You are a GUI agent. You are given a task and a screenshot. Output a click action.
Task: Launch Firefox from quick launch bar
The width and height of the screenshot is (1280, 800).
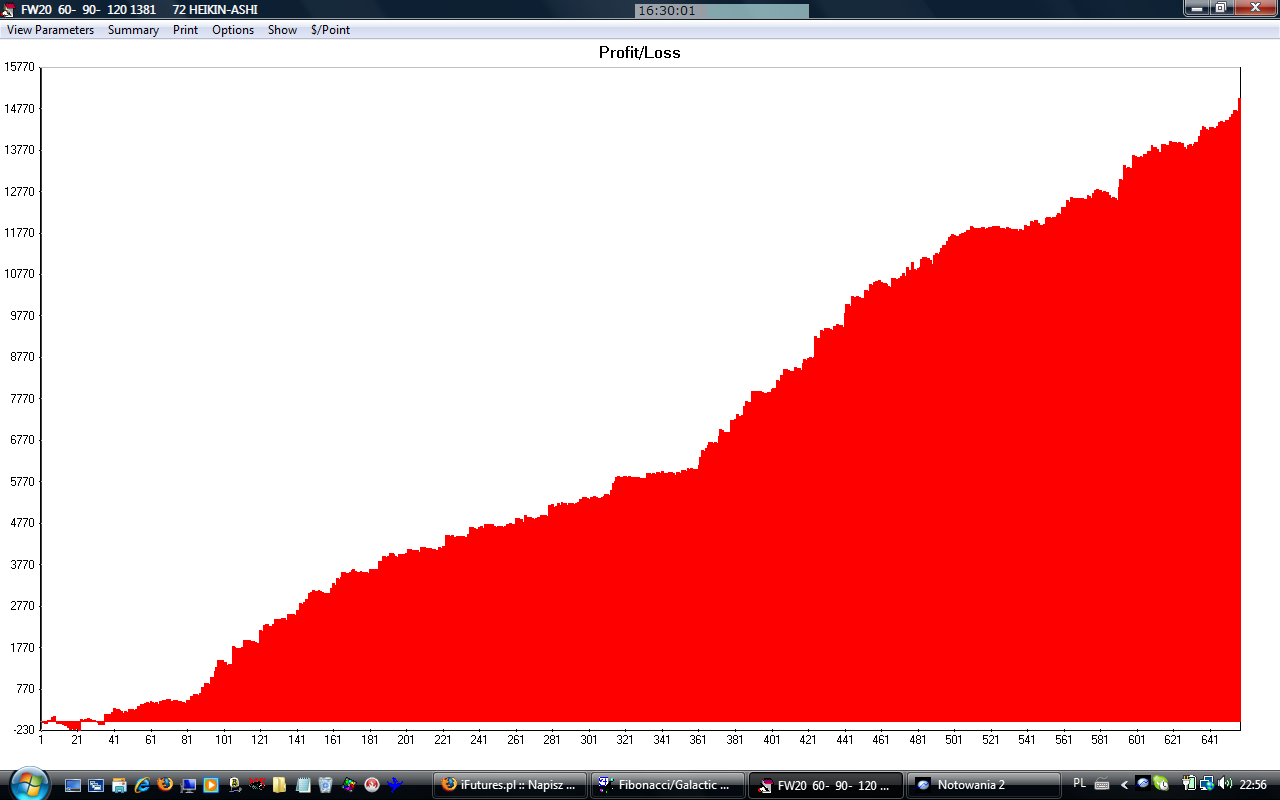[165, 785]
